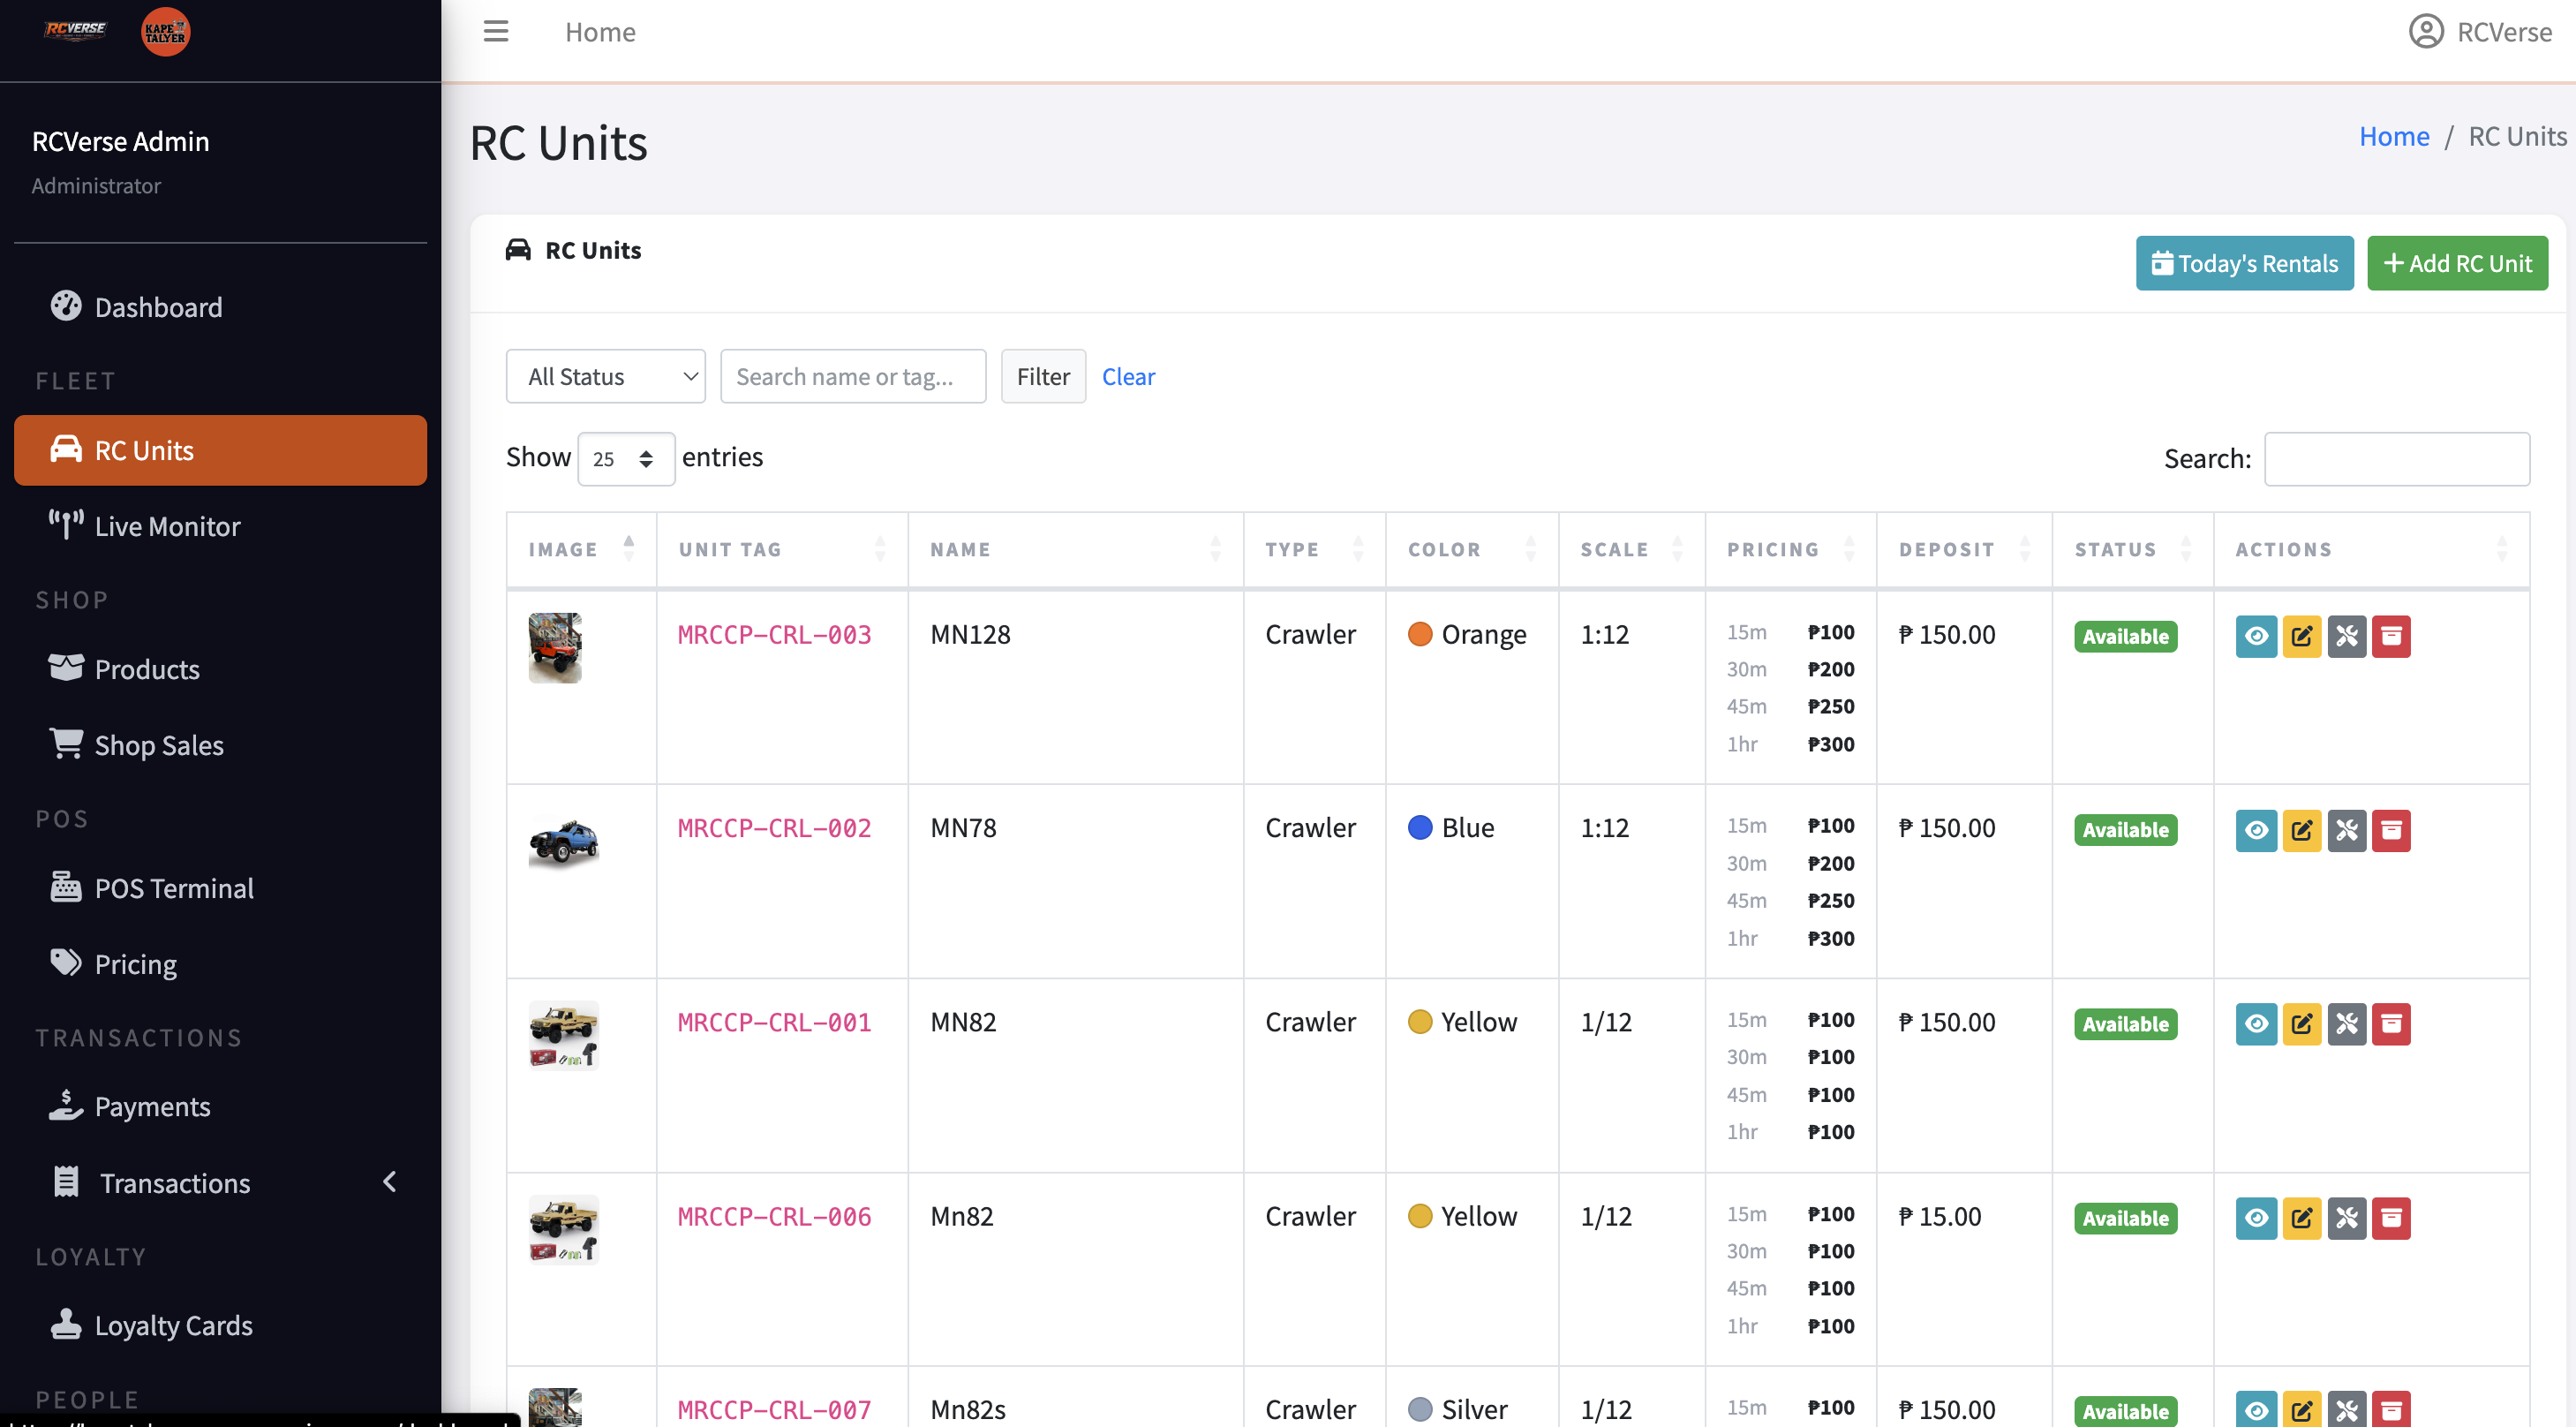Viewport: 2576px width, 1427px height.
Task: Sort table by Image column
Action: tap(581, 549)
